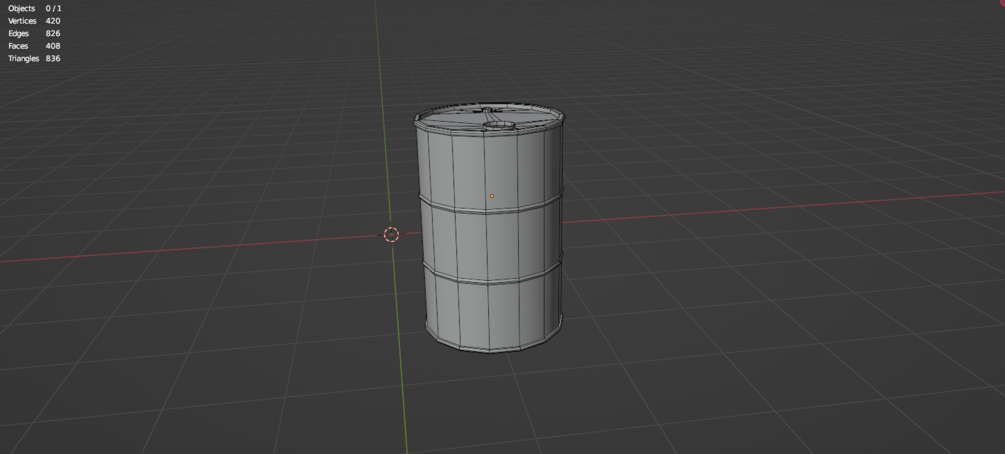Image resolution: width=1005 pixels, height=454 pixels.
Task: Click the "Triangles 836" statistic
Action: pos(34,58)
